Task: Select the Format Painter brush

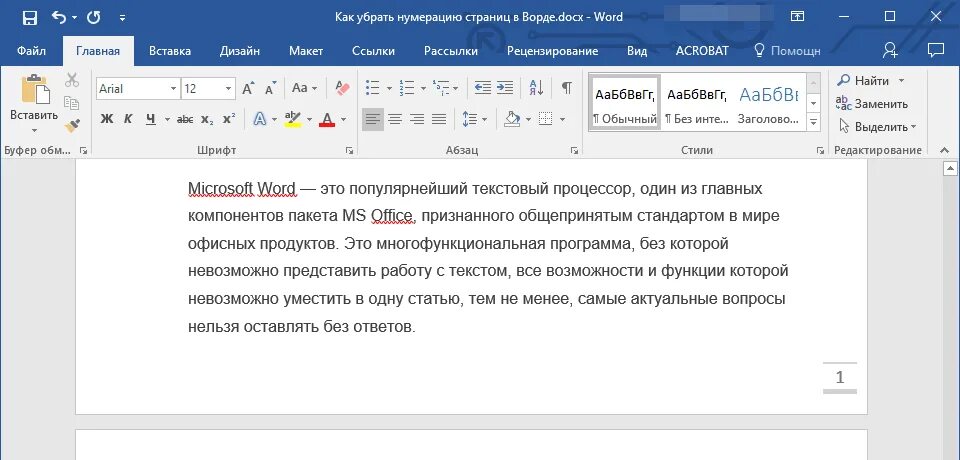Action: (x=72, y=126)
